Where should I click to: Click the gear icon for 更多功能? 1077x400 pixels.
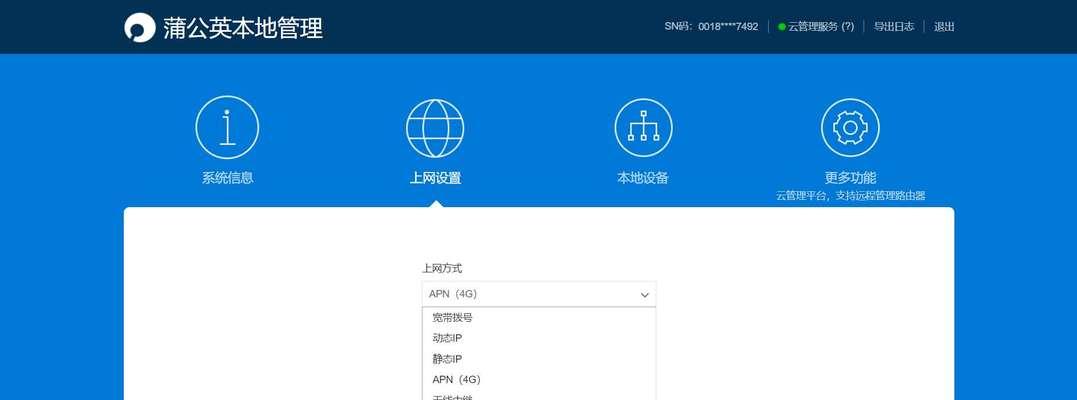[850, 128]
